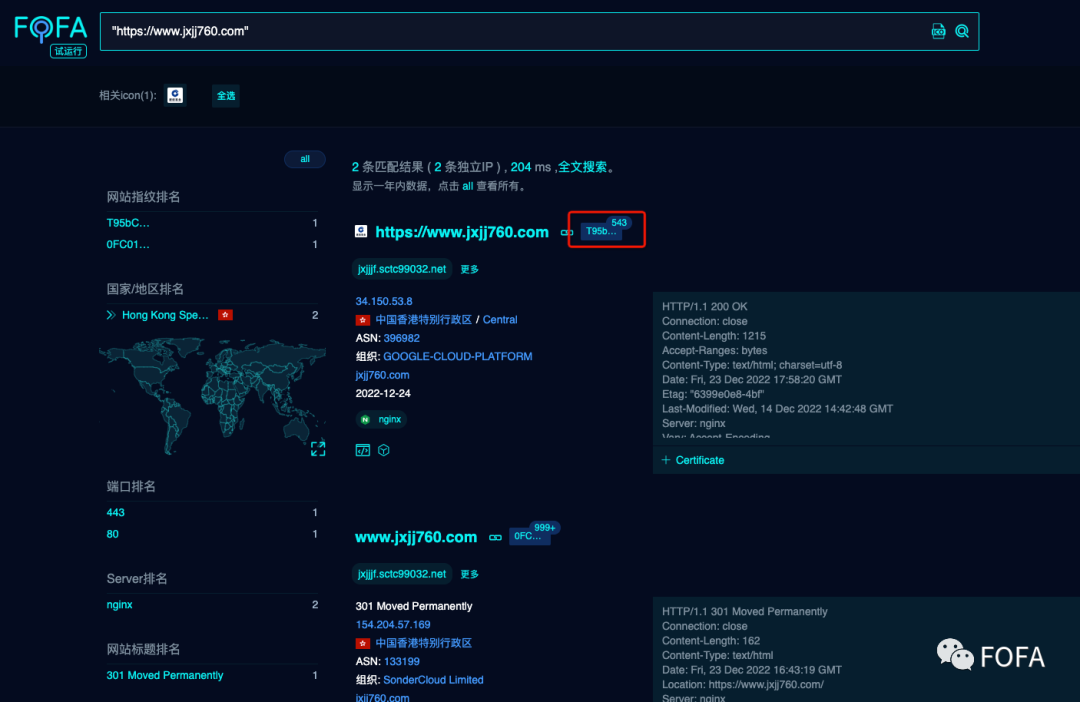
Task: Click 中国香港特别行政区 in the first result
Action: click(424, 320)
